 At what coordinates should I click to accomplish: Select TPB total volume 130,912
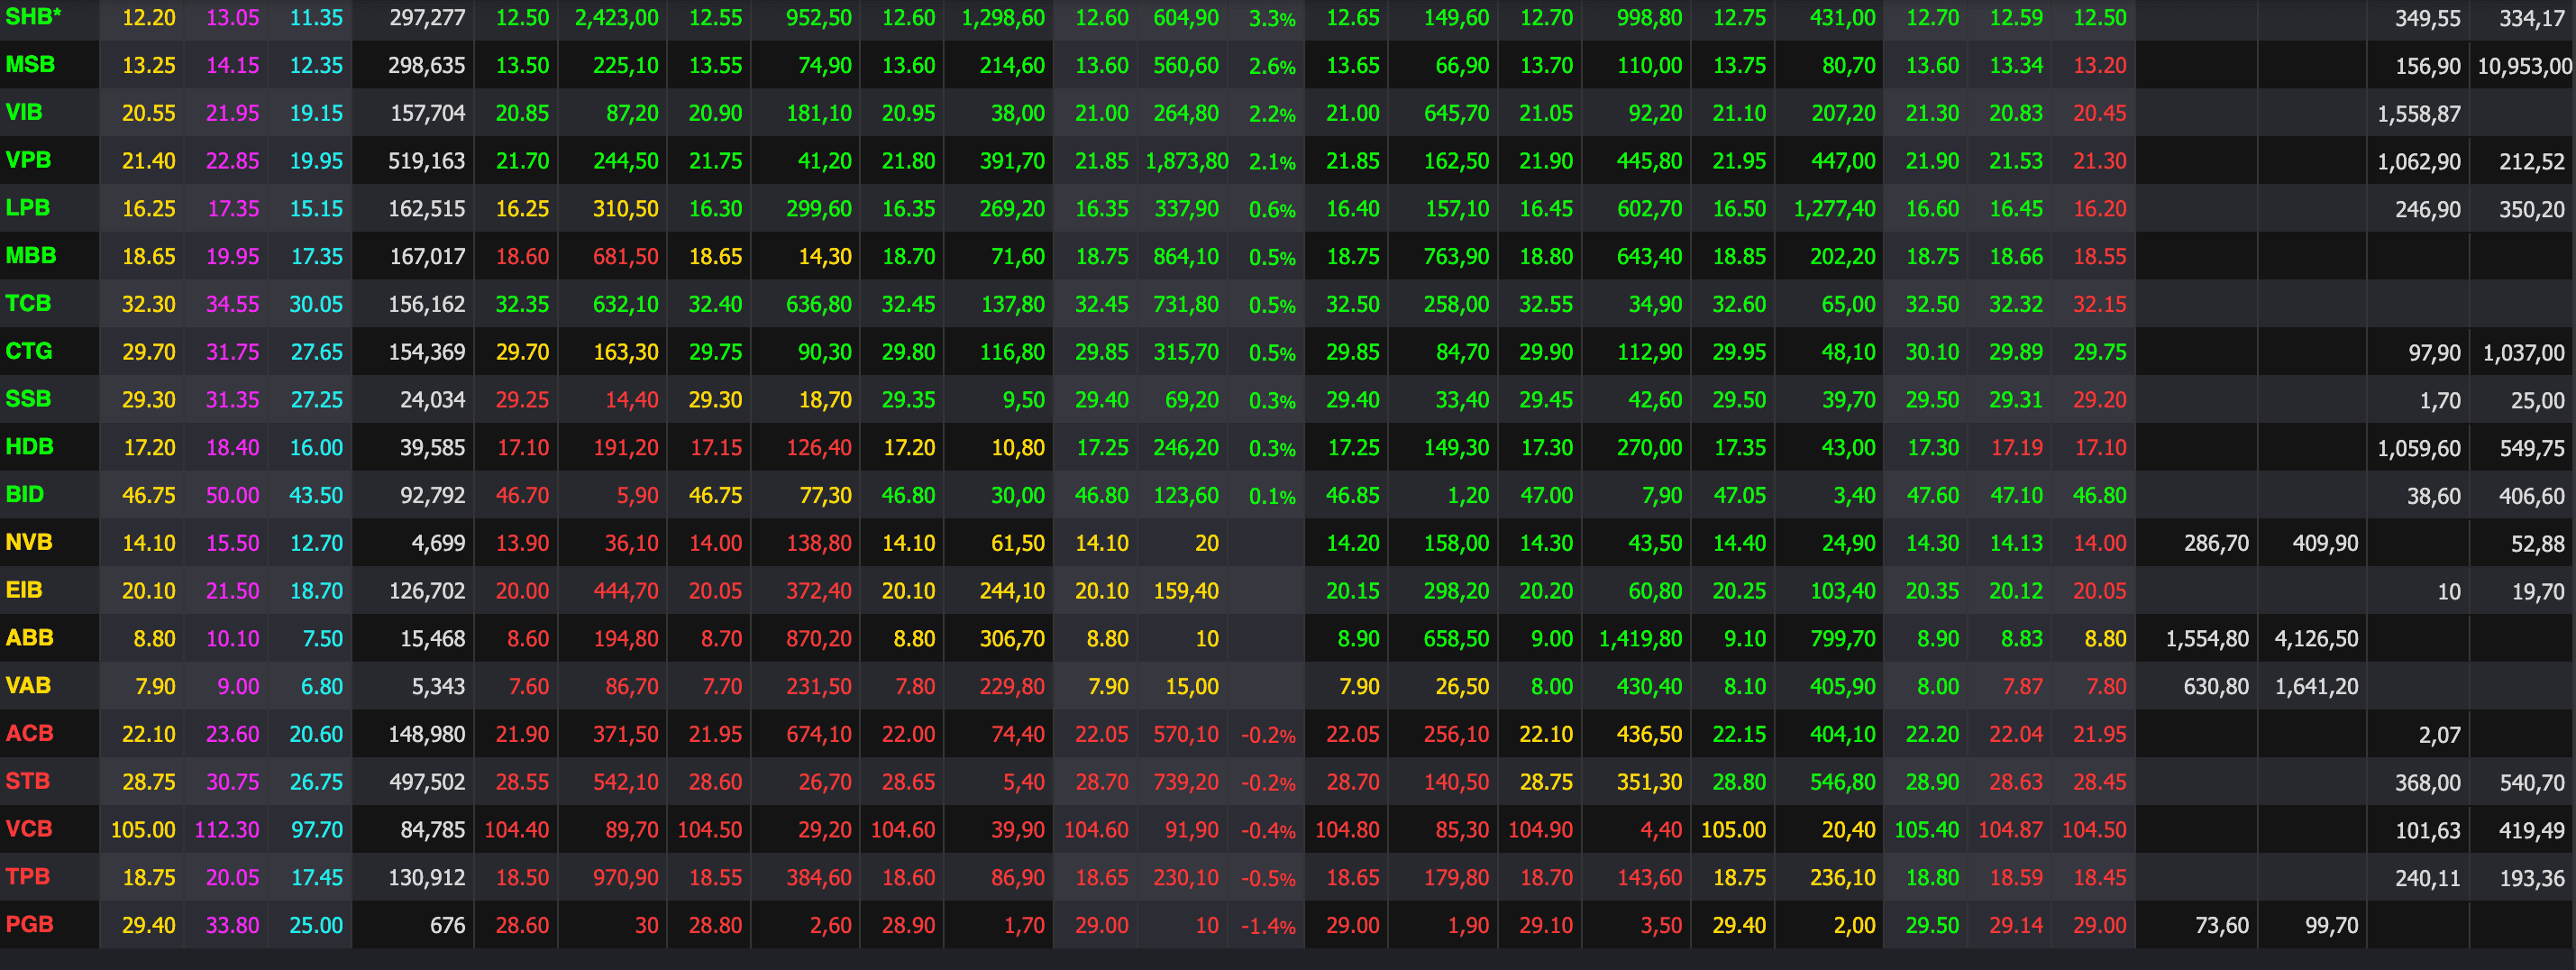[427, 878]
